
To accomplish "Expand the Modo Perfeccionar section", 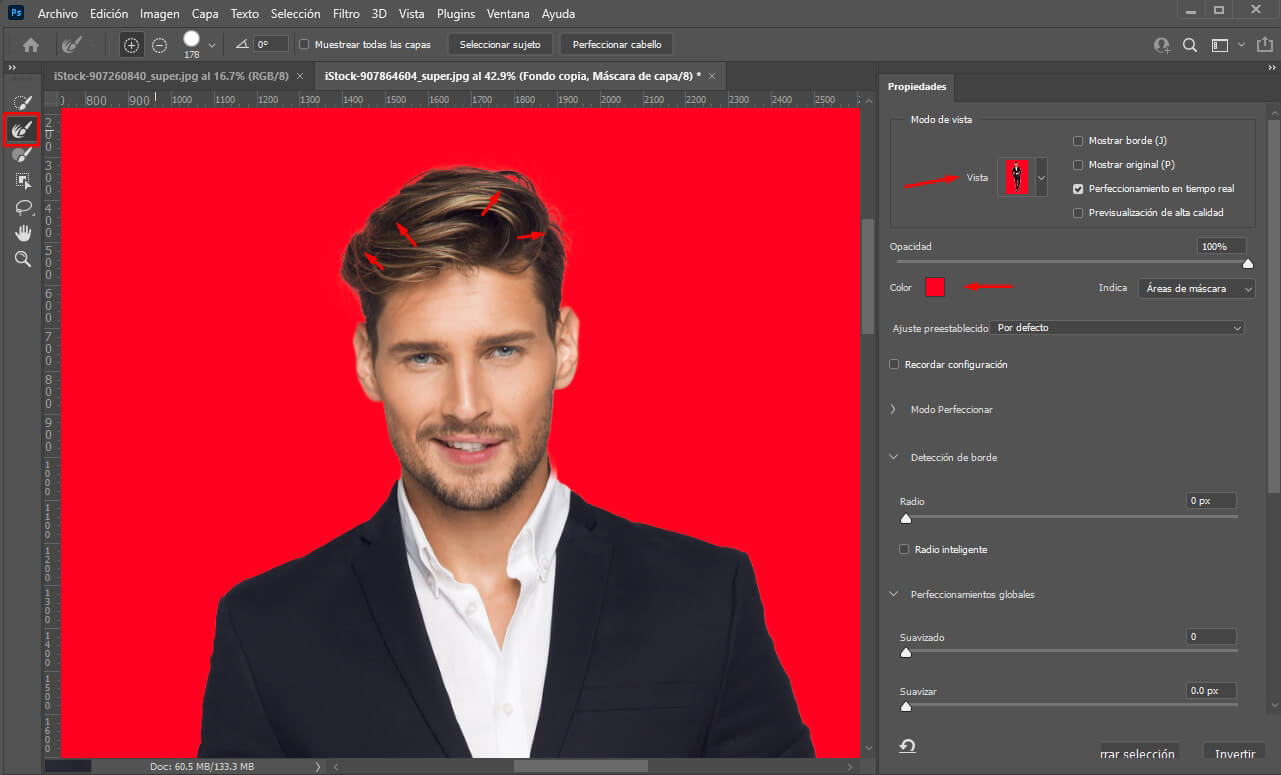I will (893, 409).
